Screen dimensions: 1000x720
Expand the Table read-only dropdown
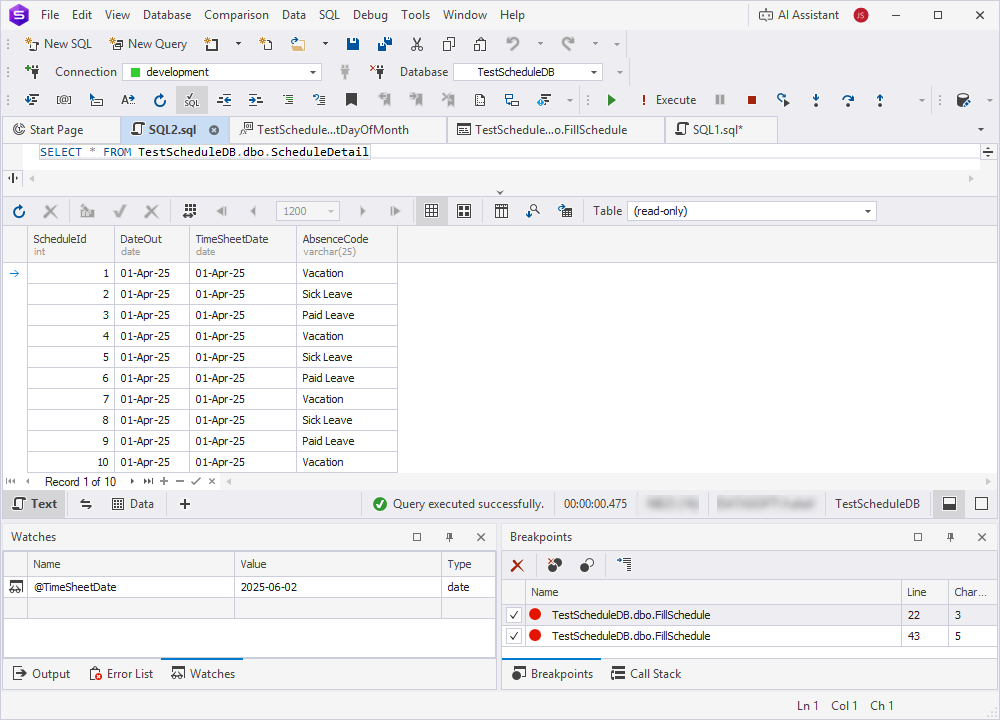tap(868, 211)
